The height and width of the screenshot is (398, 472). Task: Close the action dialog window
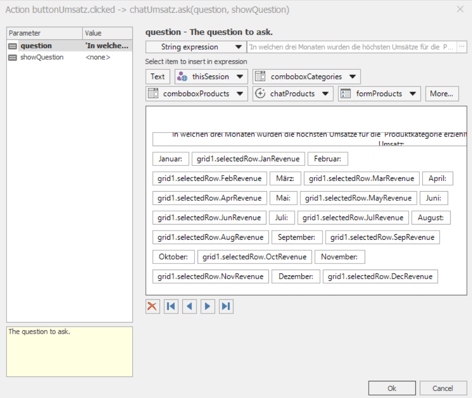pos(460,9)
